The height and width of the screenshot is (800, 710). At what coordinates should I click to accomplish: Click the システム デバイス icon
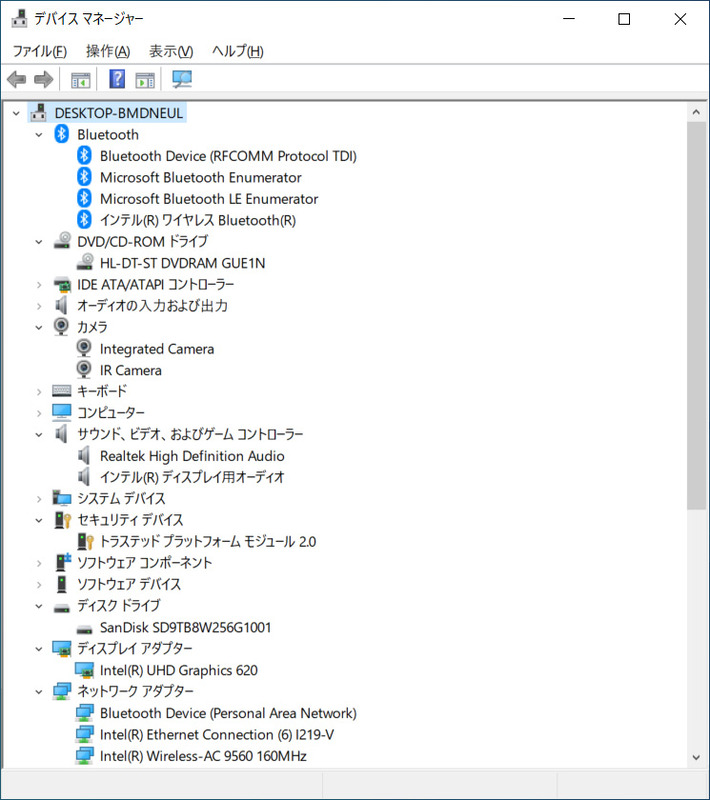pos(62,497)
